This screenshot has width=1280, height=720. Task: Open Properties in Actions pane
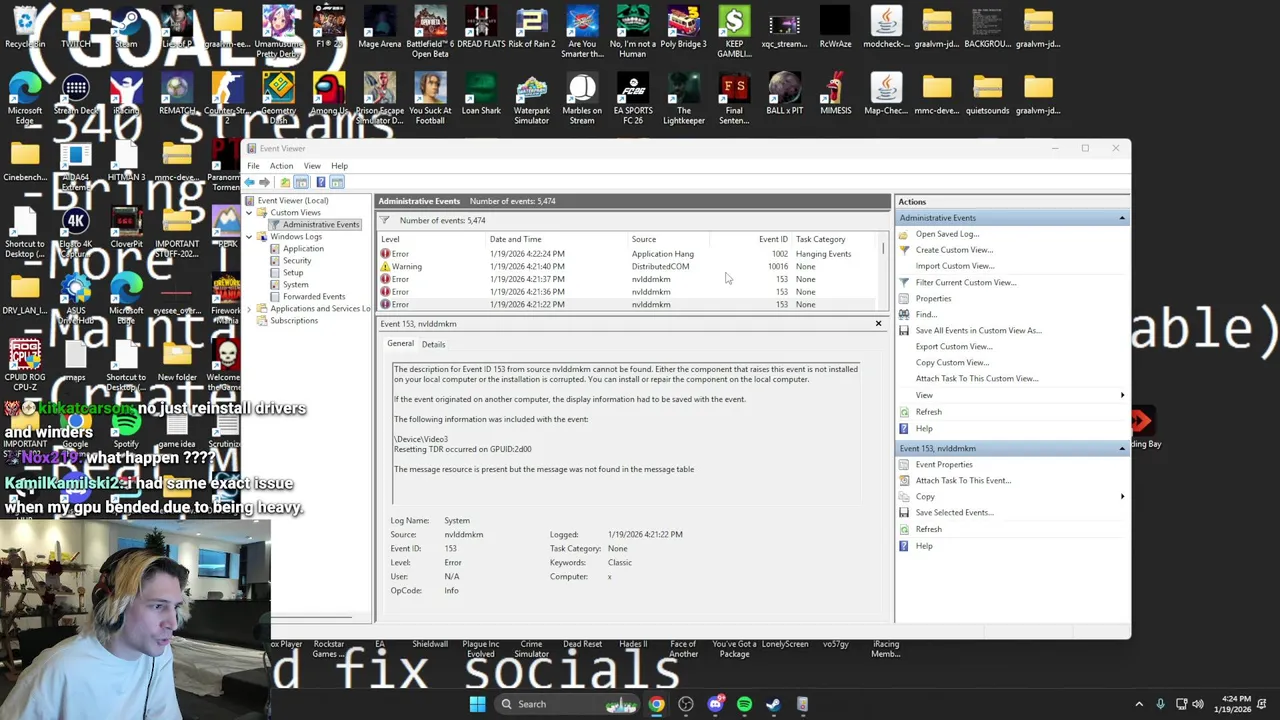[x=933, y=298]
